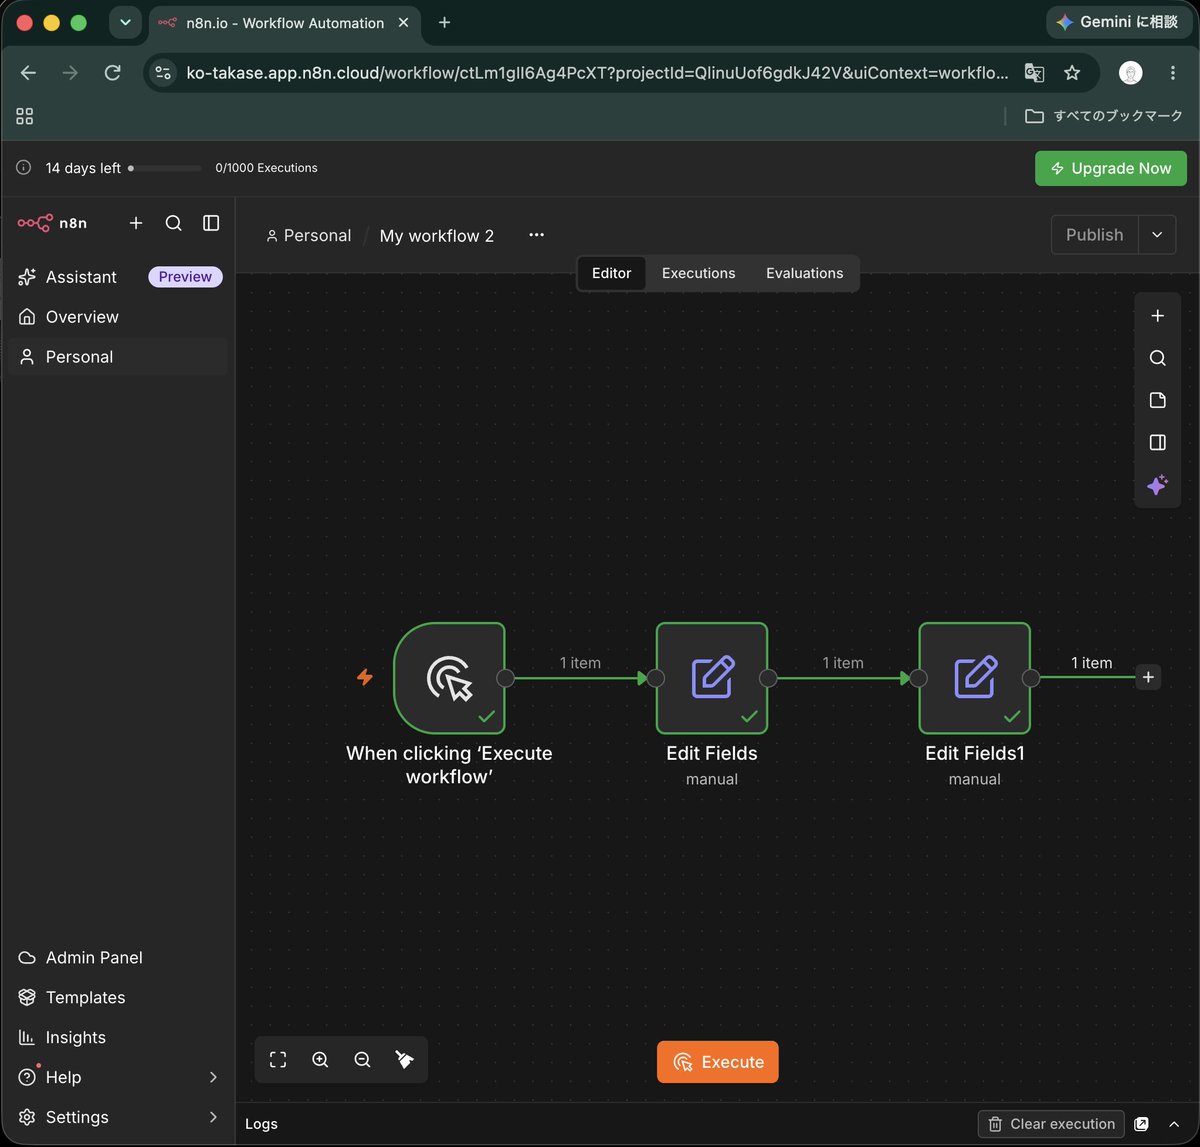1200x1147 pixels.
Task: Switch to the Executions tab
Action: point(698,273)
